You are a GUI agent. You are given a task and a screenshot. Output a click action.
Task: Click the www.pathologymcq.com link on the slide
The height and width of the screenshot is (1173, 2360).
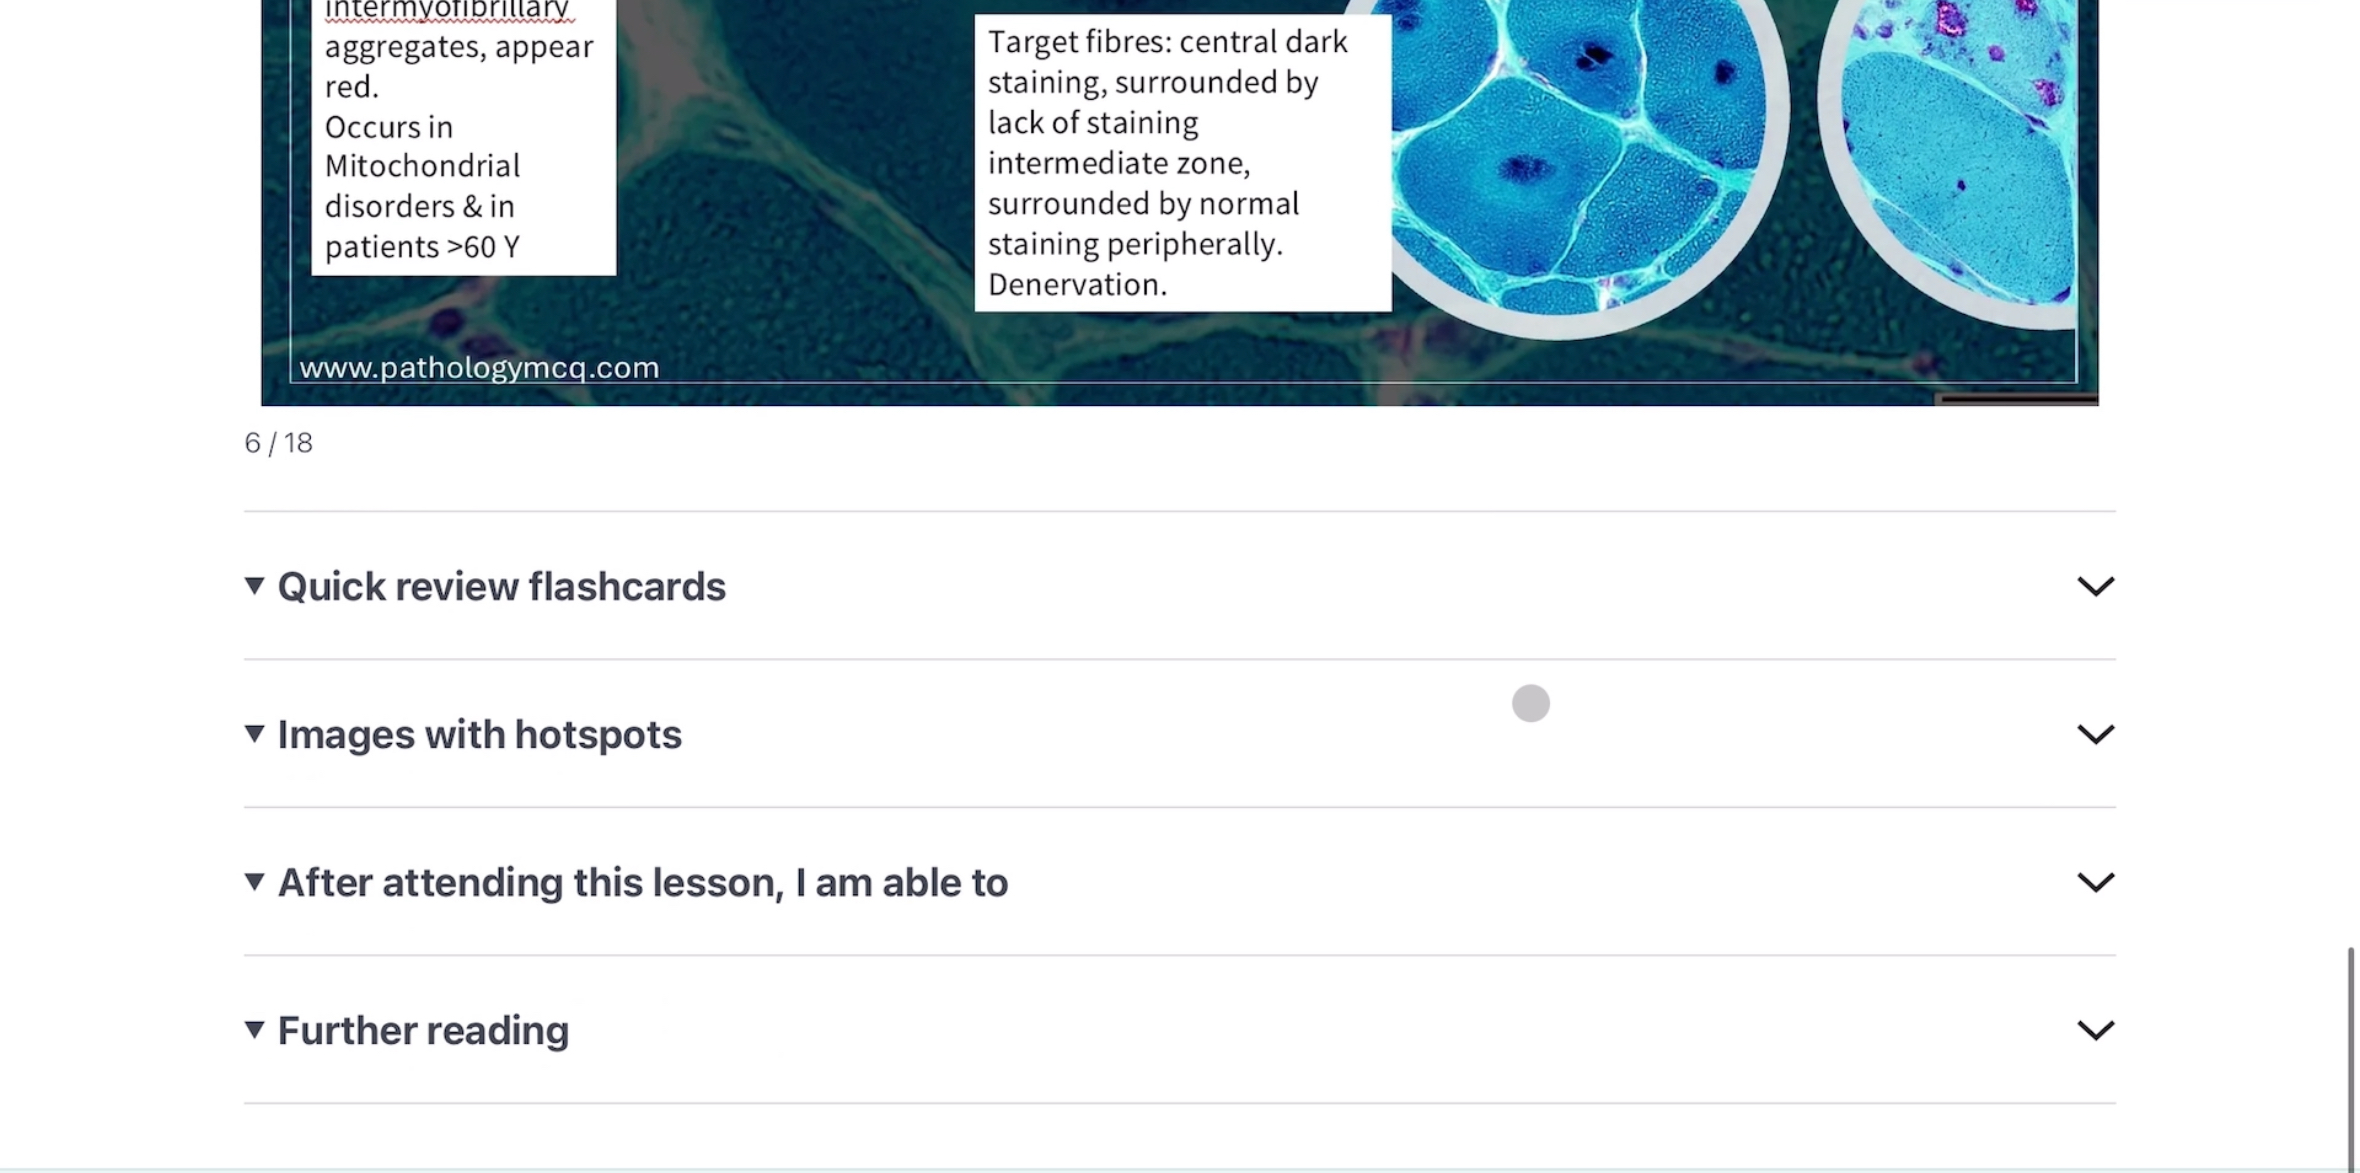pos(479,368)
